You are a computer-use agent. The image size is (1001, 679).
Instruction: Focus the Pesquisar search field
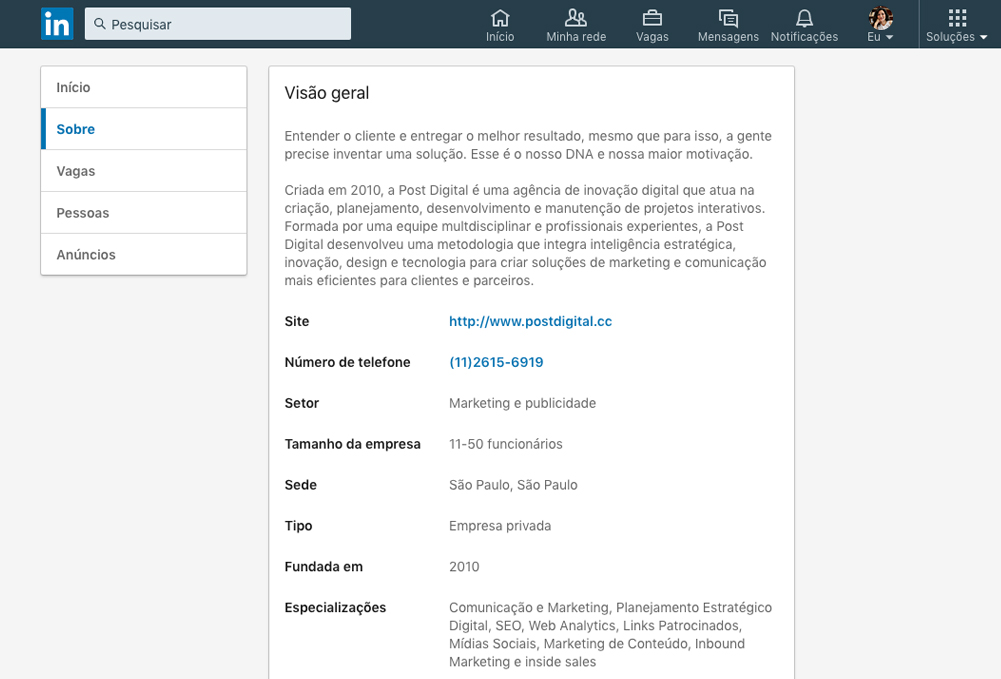click(x=218, y=24)
